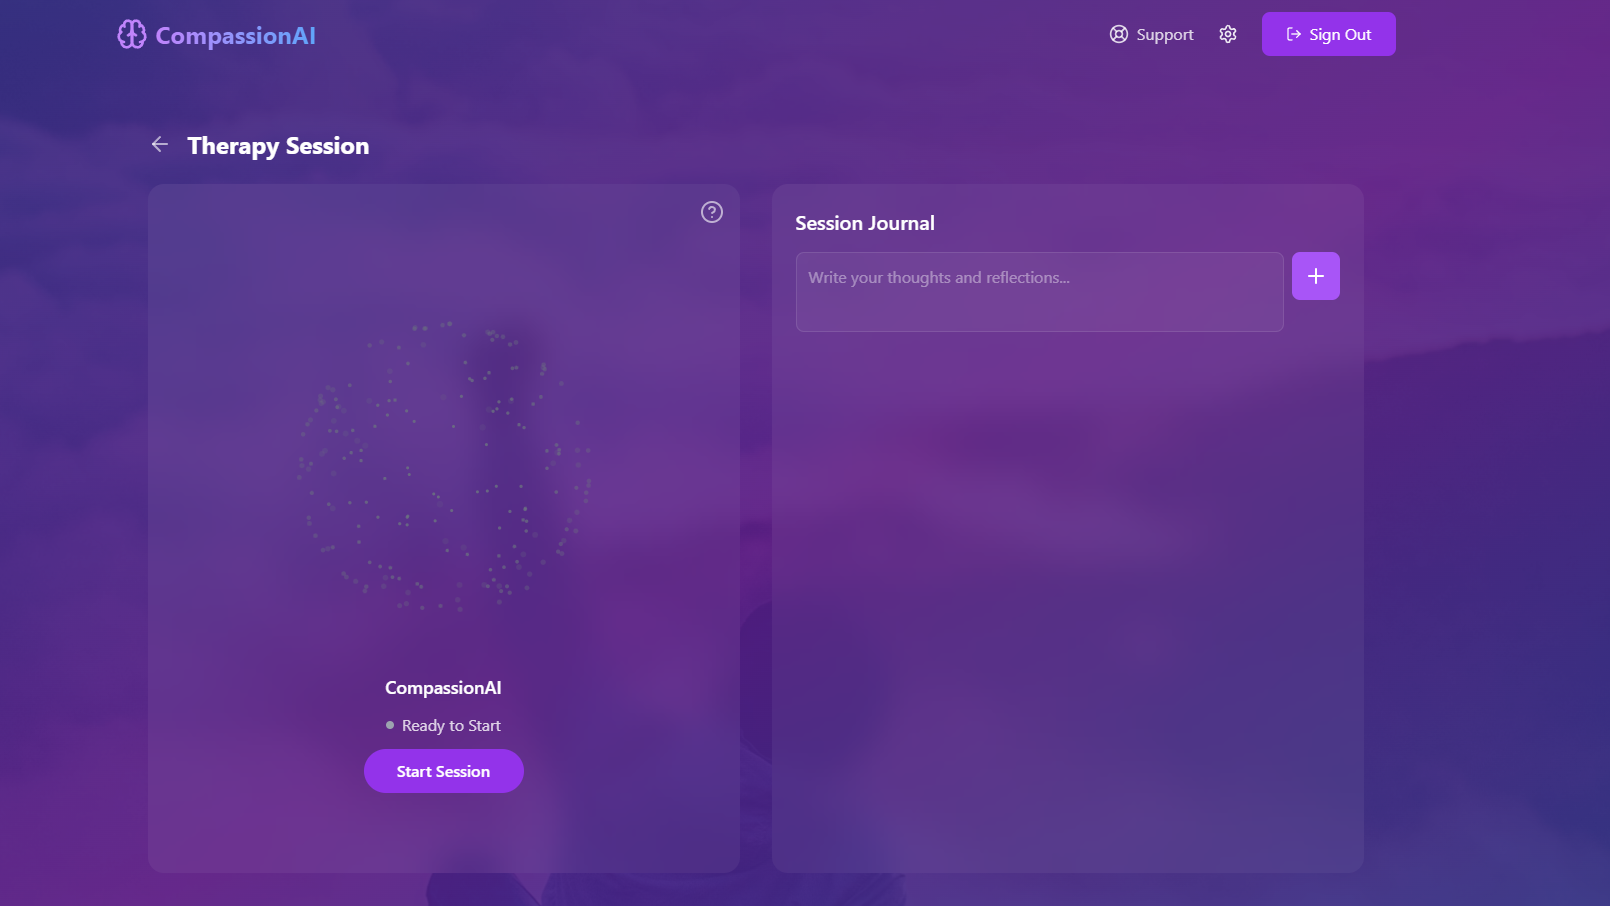Open the Support link text
The image size is (1610, 906).
pyautogui.click(x=1165, y=34)
